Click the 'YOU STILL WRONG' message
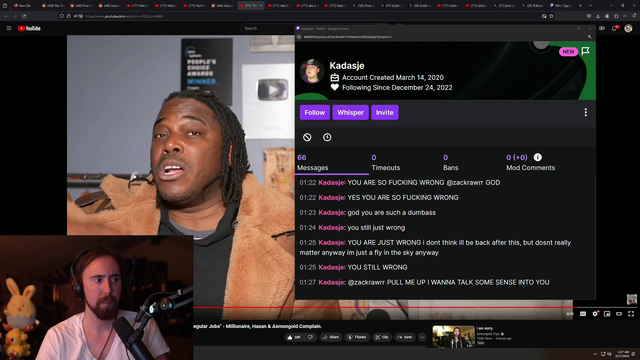Viewport: 640px width, 360px height. point(353,267)
